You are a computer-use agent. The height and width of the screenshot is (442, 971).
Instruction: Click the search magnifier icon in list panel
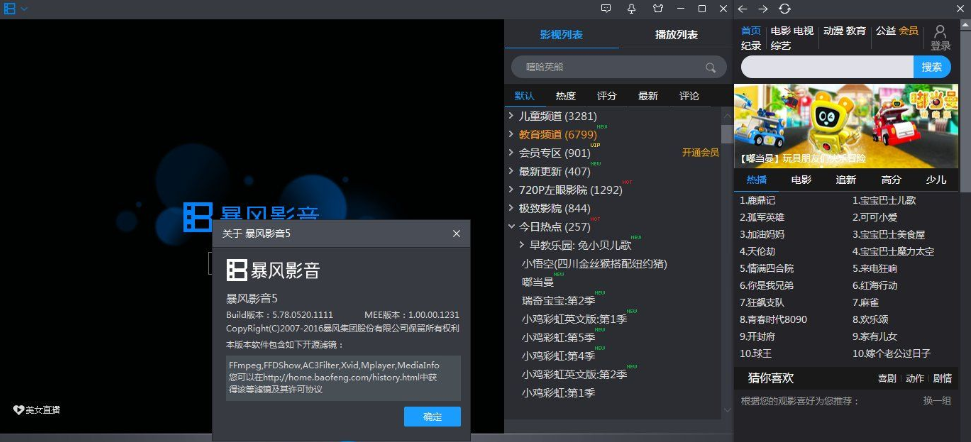710,67
